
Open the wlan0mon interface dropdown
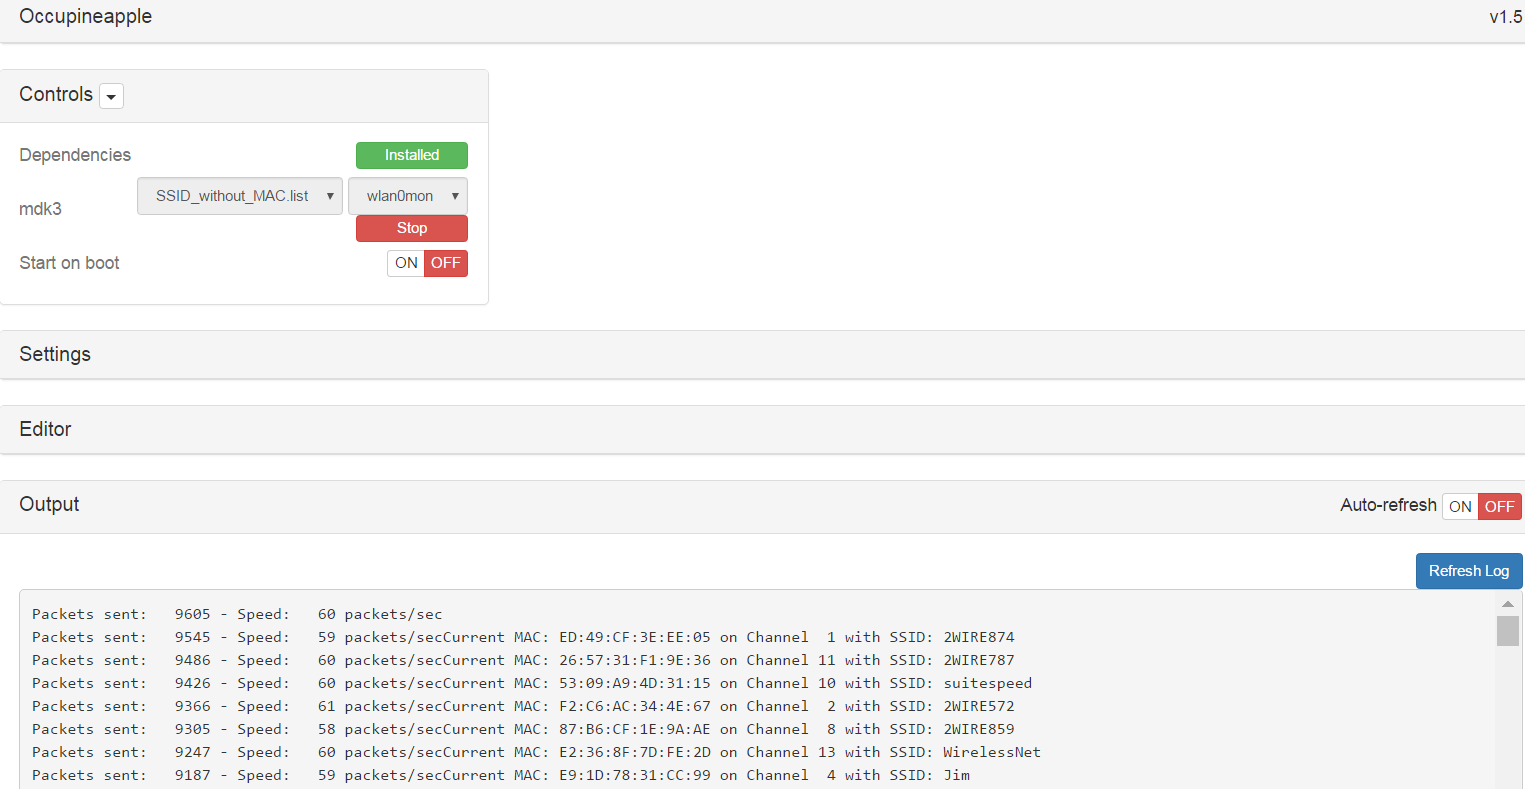[408, 196]
